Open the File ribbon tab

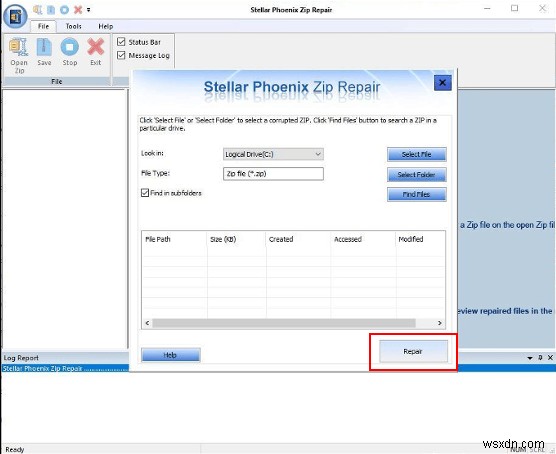(43, 26)
